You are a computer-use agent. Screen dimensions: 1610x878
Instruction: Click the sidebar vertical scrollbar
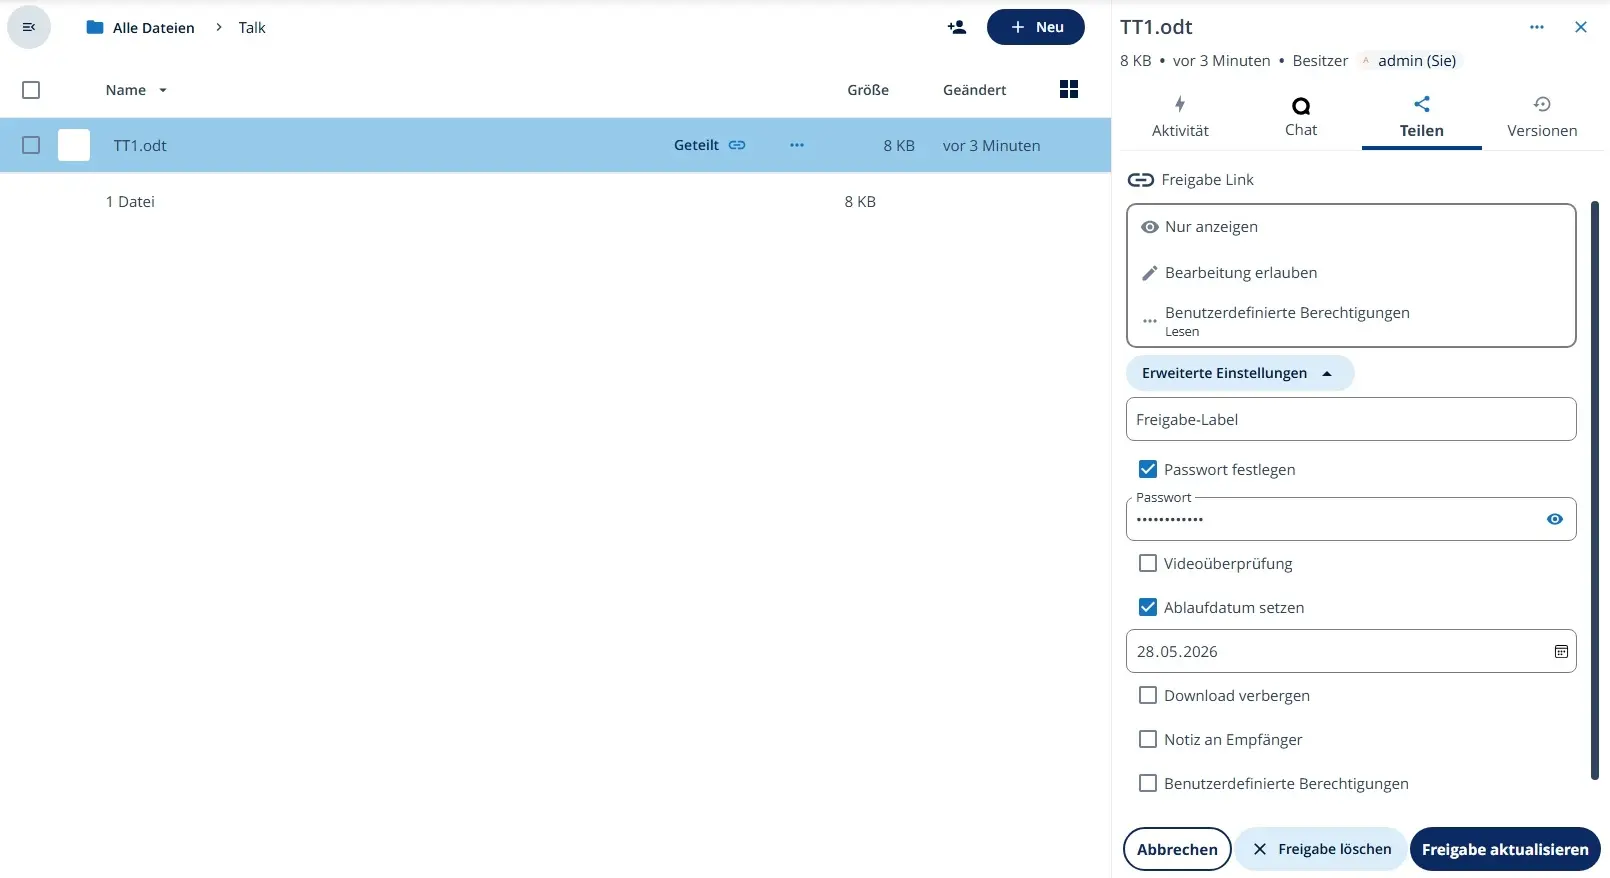(x=1595, y=490)
